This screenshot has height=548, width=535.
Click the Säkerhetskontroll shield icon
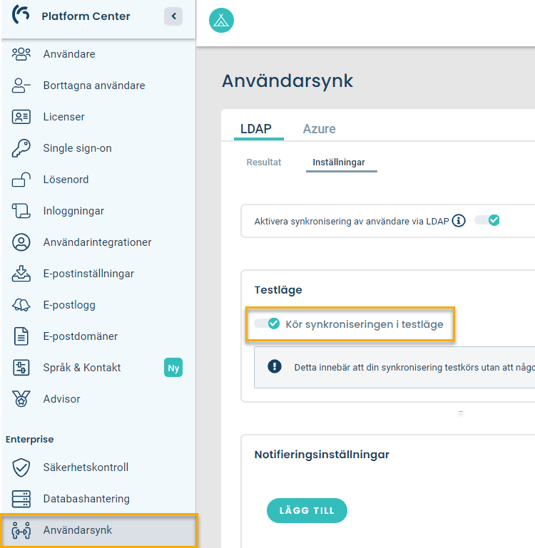point(21,467)
